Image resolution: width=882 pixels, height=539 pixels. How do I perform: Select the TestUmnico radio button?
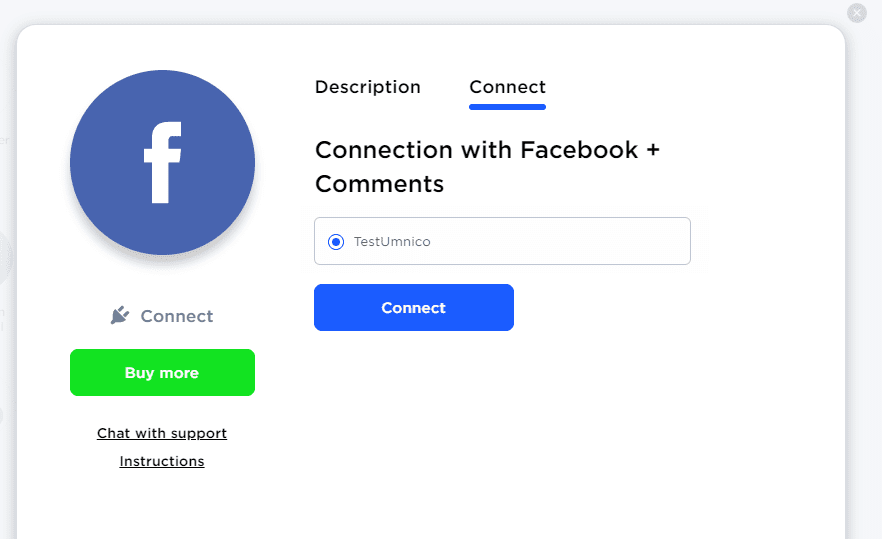click(x=336, y=241)
